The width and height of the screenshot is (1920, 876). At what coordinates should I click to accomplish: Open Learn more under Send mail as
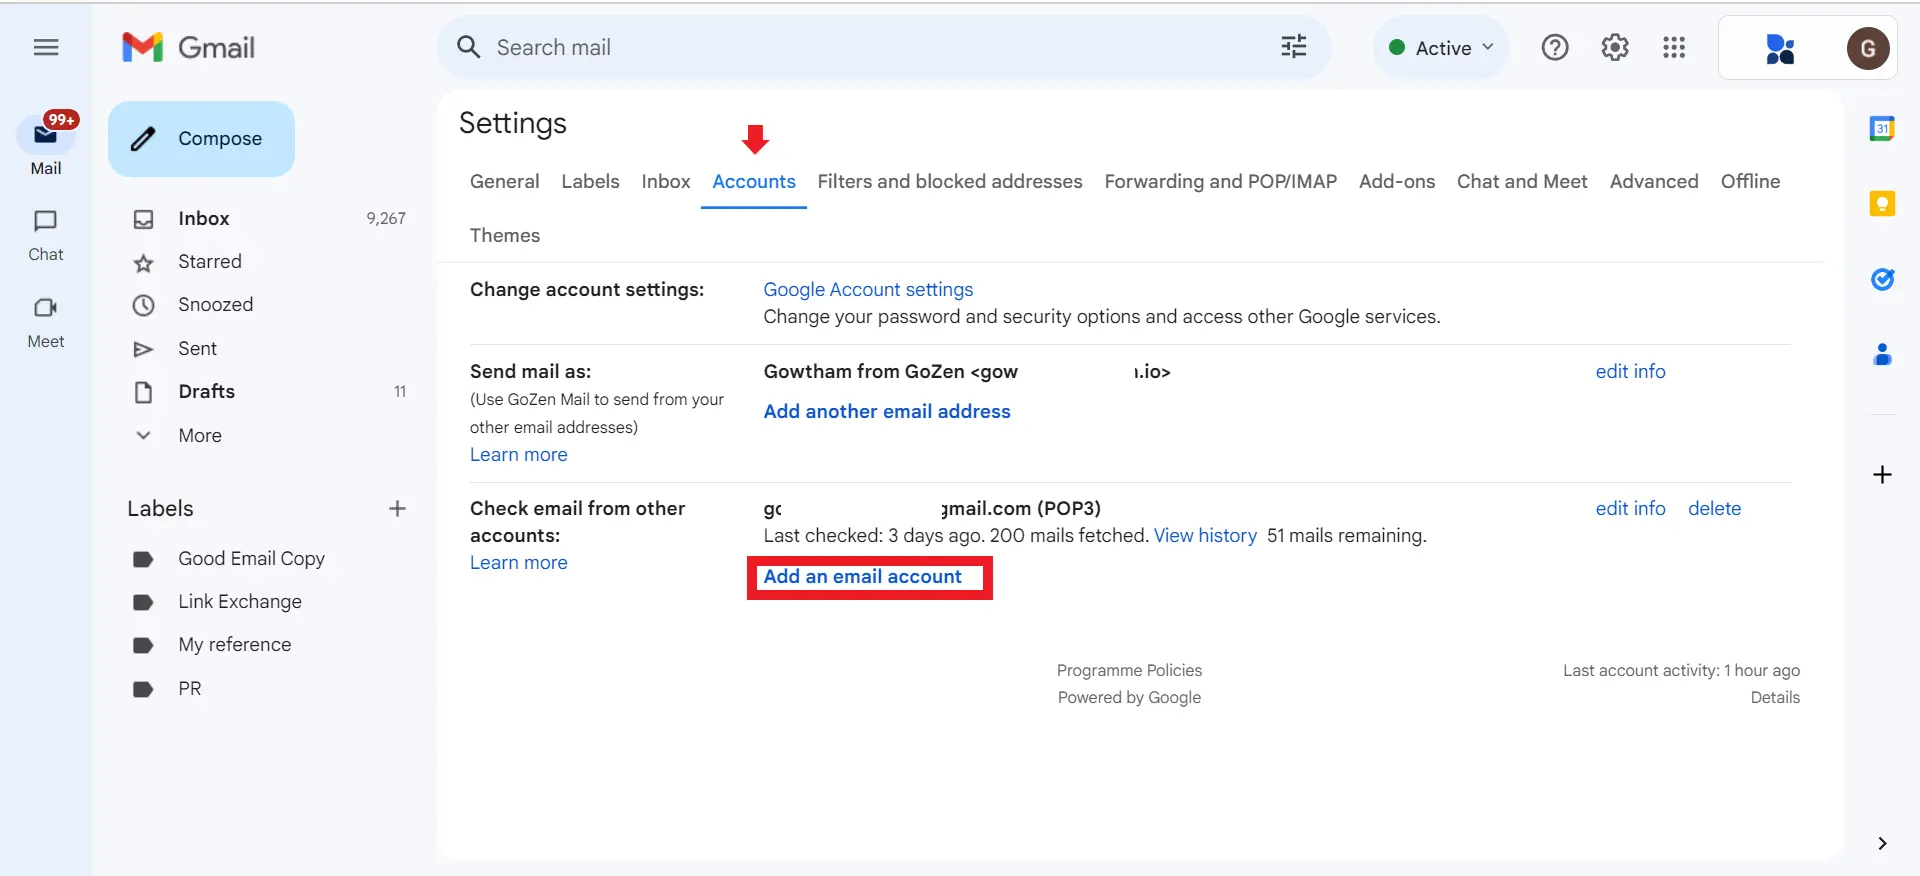[x=519, y=454]
